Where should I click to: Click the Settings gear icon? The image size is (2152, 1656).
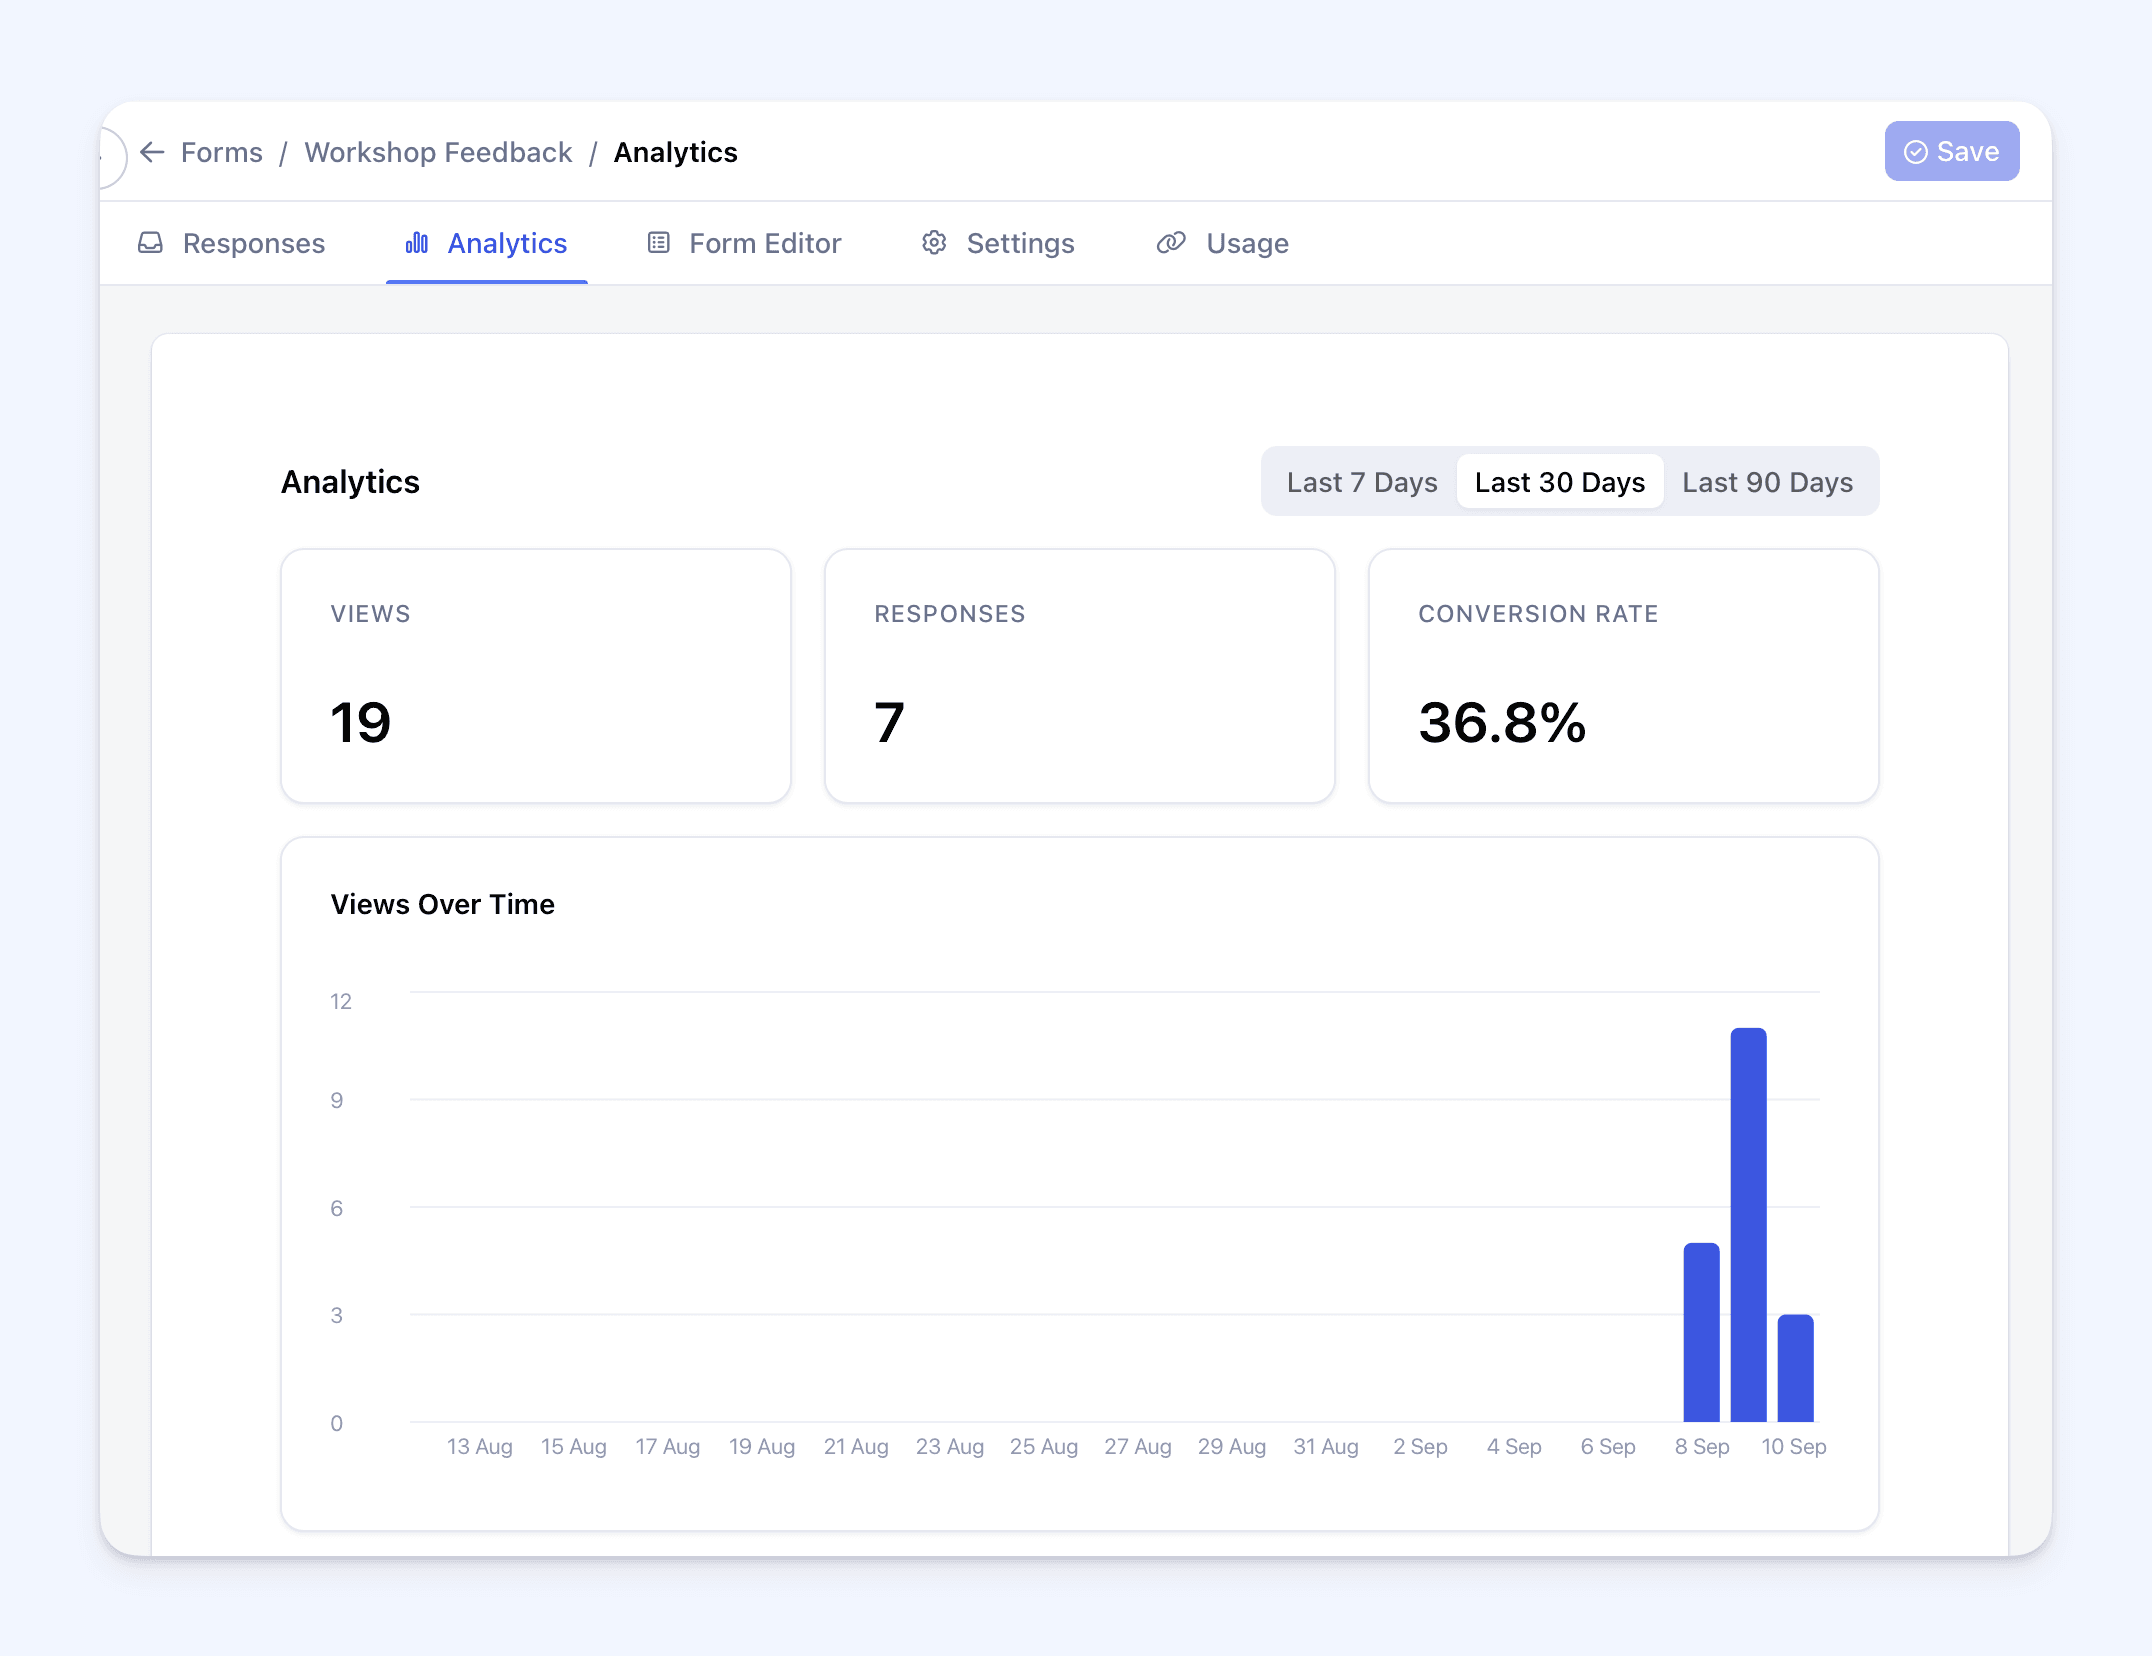click(x=934, y=243)
